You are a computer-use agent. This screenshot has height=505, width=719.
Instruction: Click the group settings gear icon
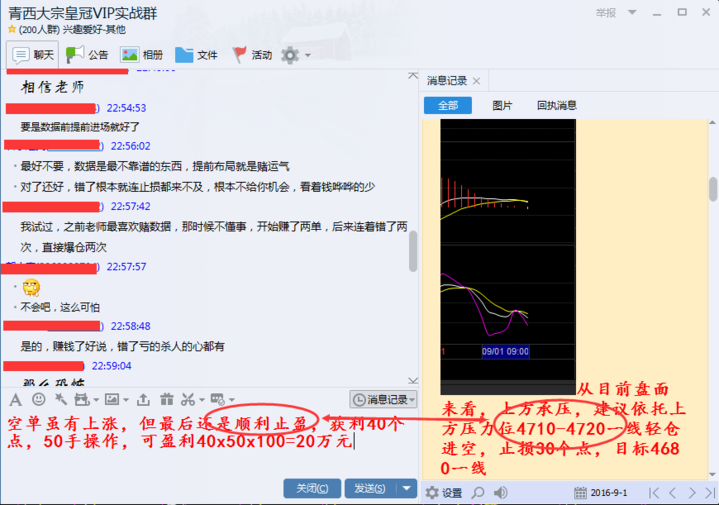[290, 55]
